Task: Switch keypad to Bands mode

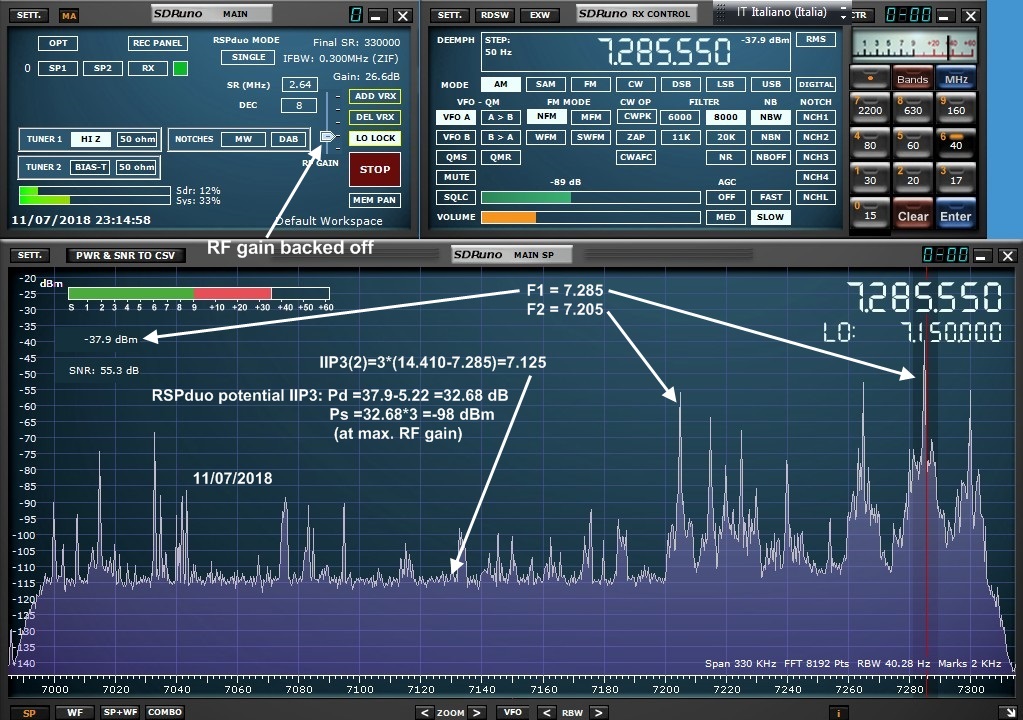Action: point(912,78)
